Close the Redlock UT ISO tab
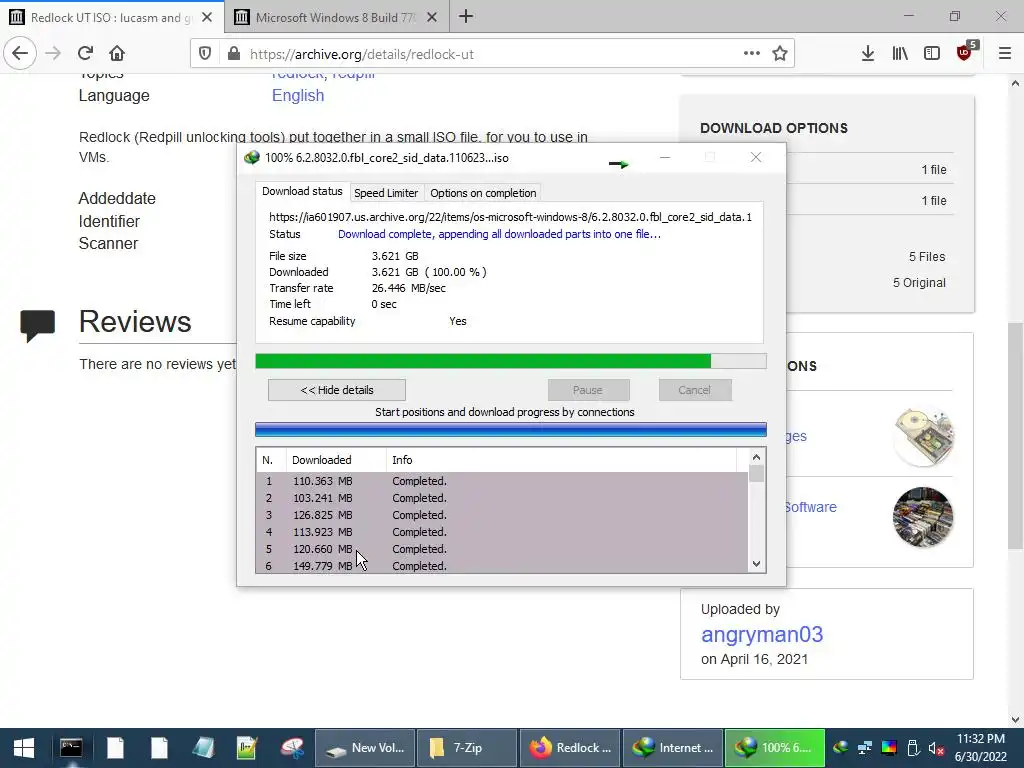Screen dimensions: 1024x768 [207, 18]
